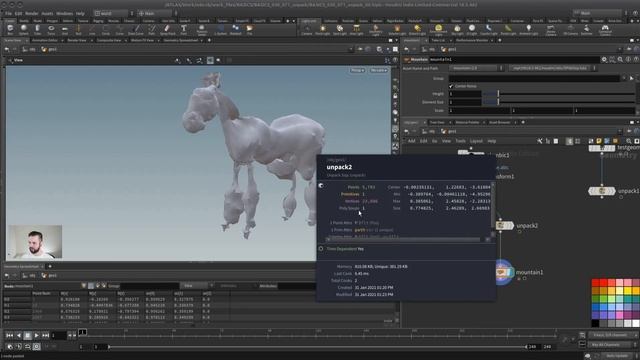
Task: Switch to the Performance Monitor tab
Action: coord(472,40)
